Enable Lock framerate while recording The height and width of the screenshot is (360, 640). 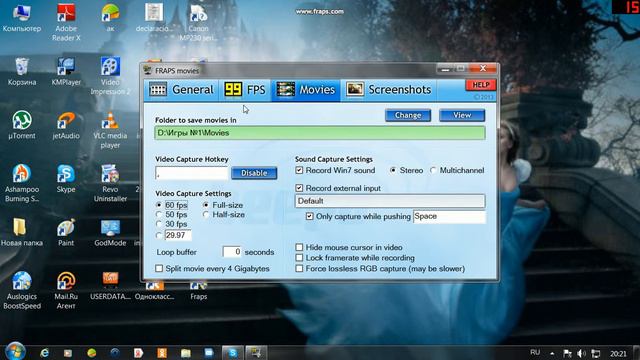(x=299, y=258)
